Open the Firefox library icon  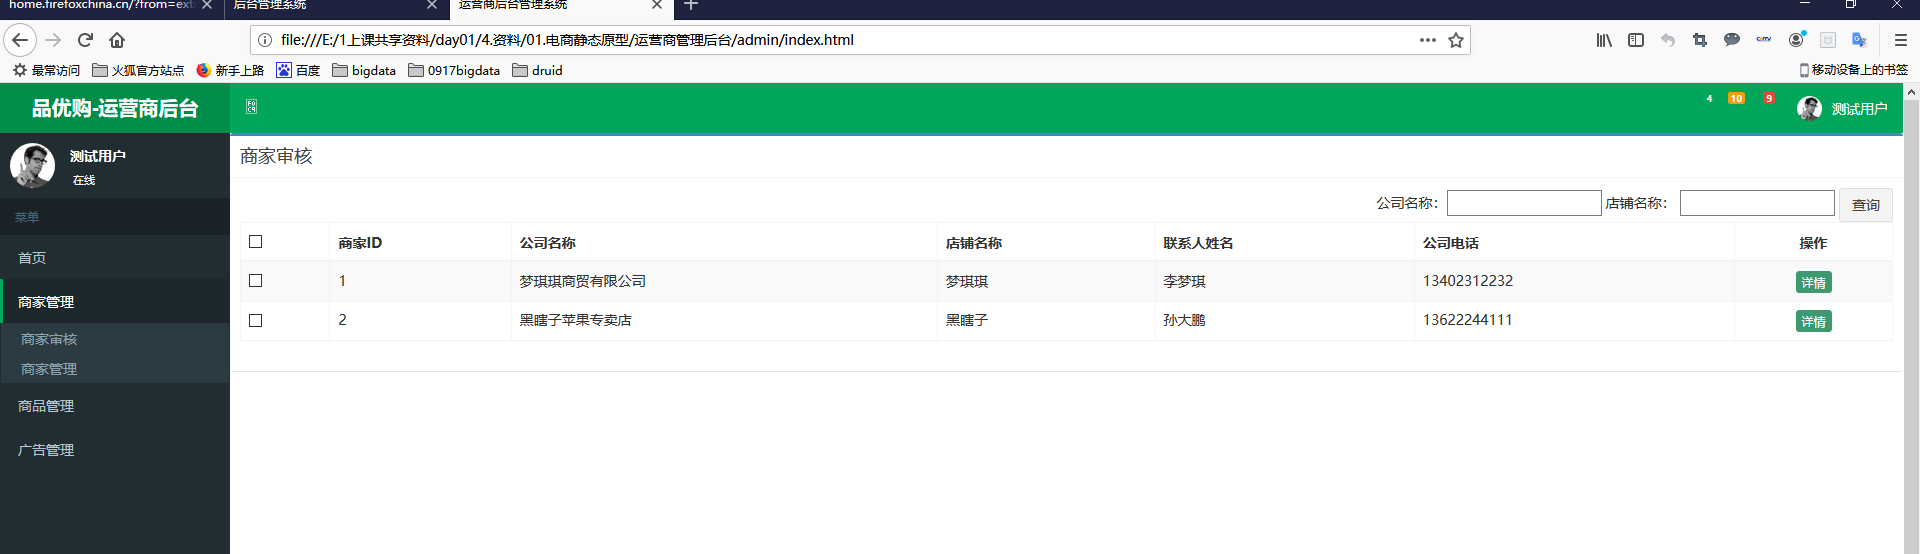coord(1604,40)
